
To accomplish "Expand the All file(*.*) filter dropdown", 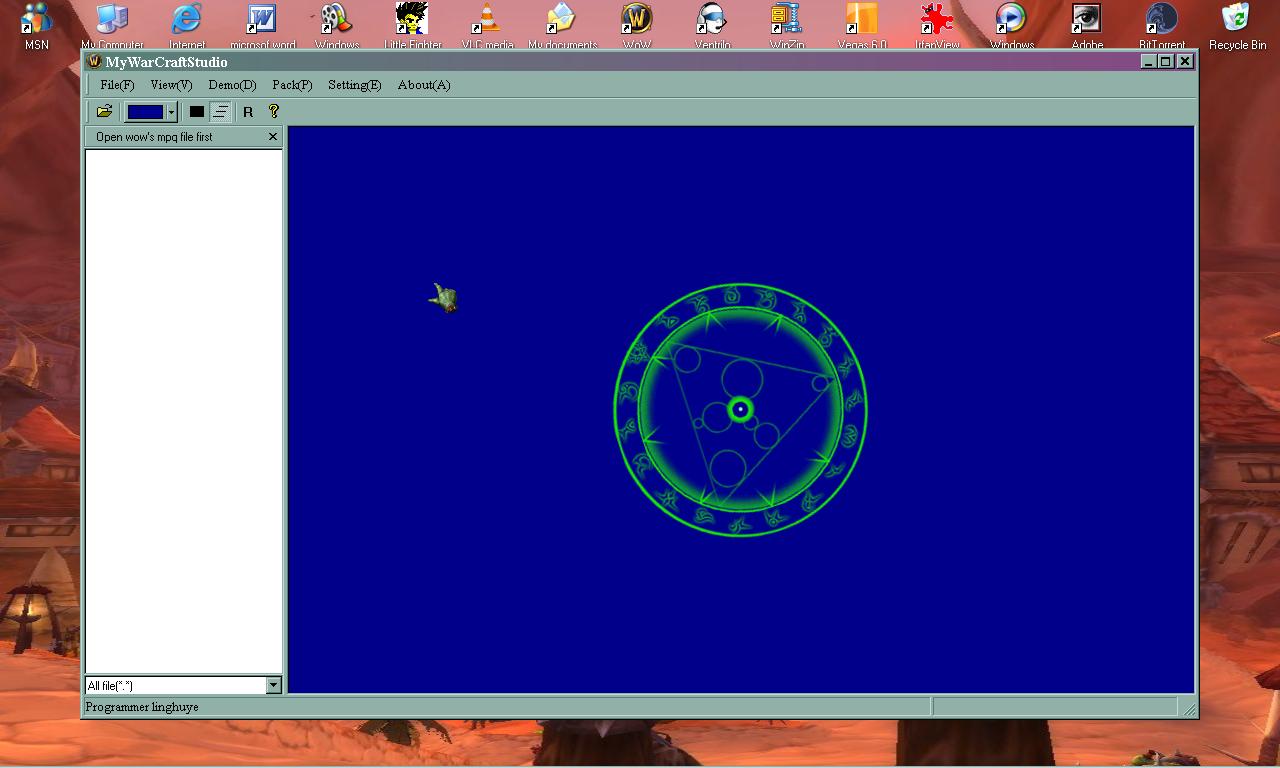I will click(273, 685).
